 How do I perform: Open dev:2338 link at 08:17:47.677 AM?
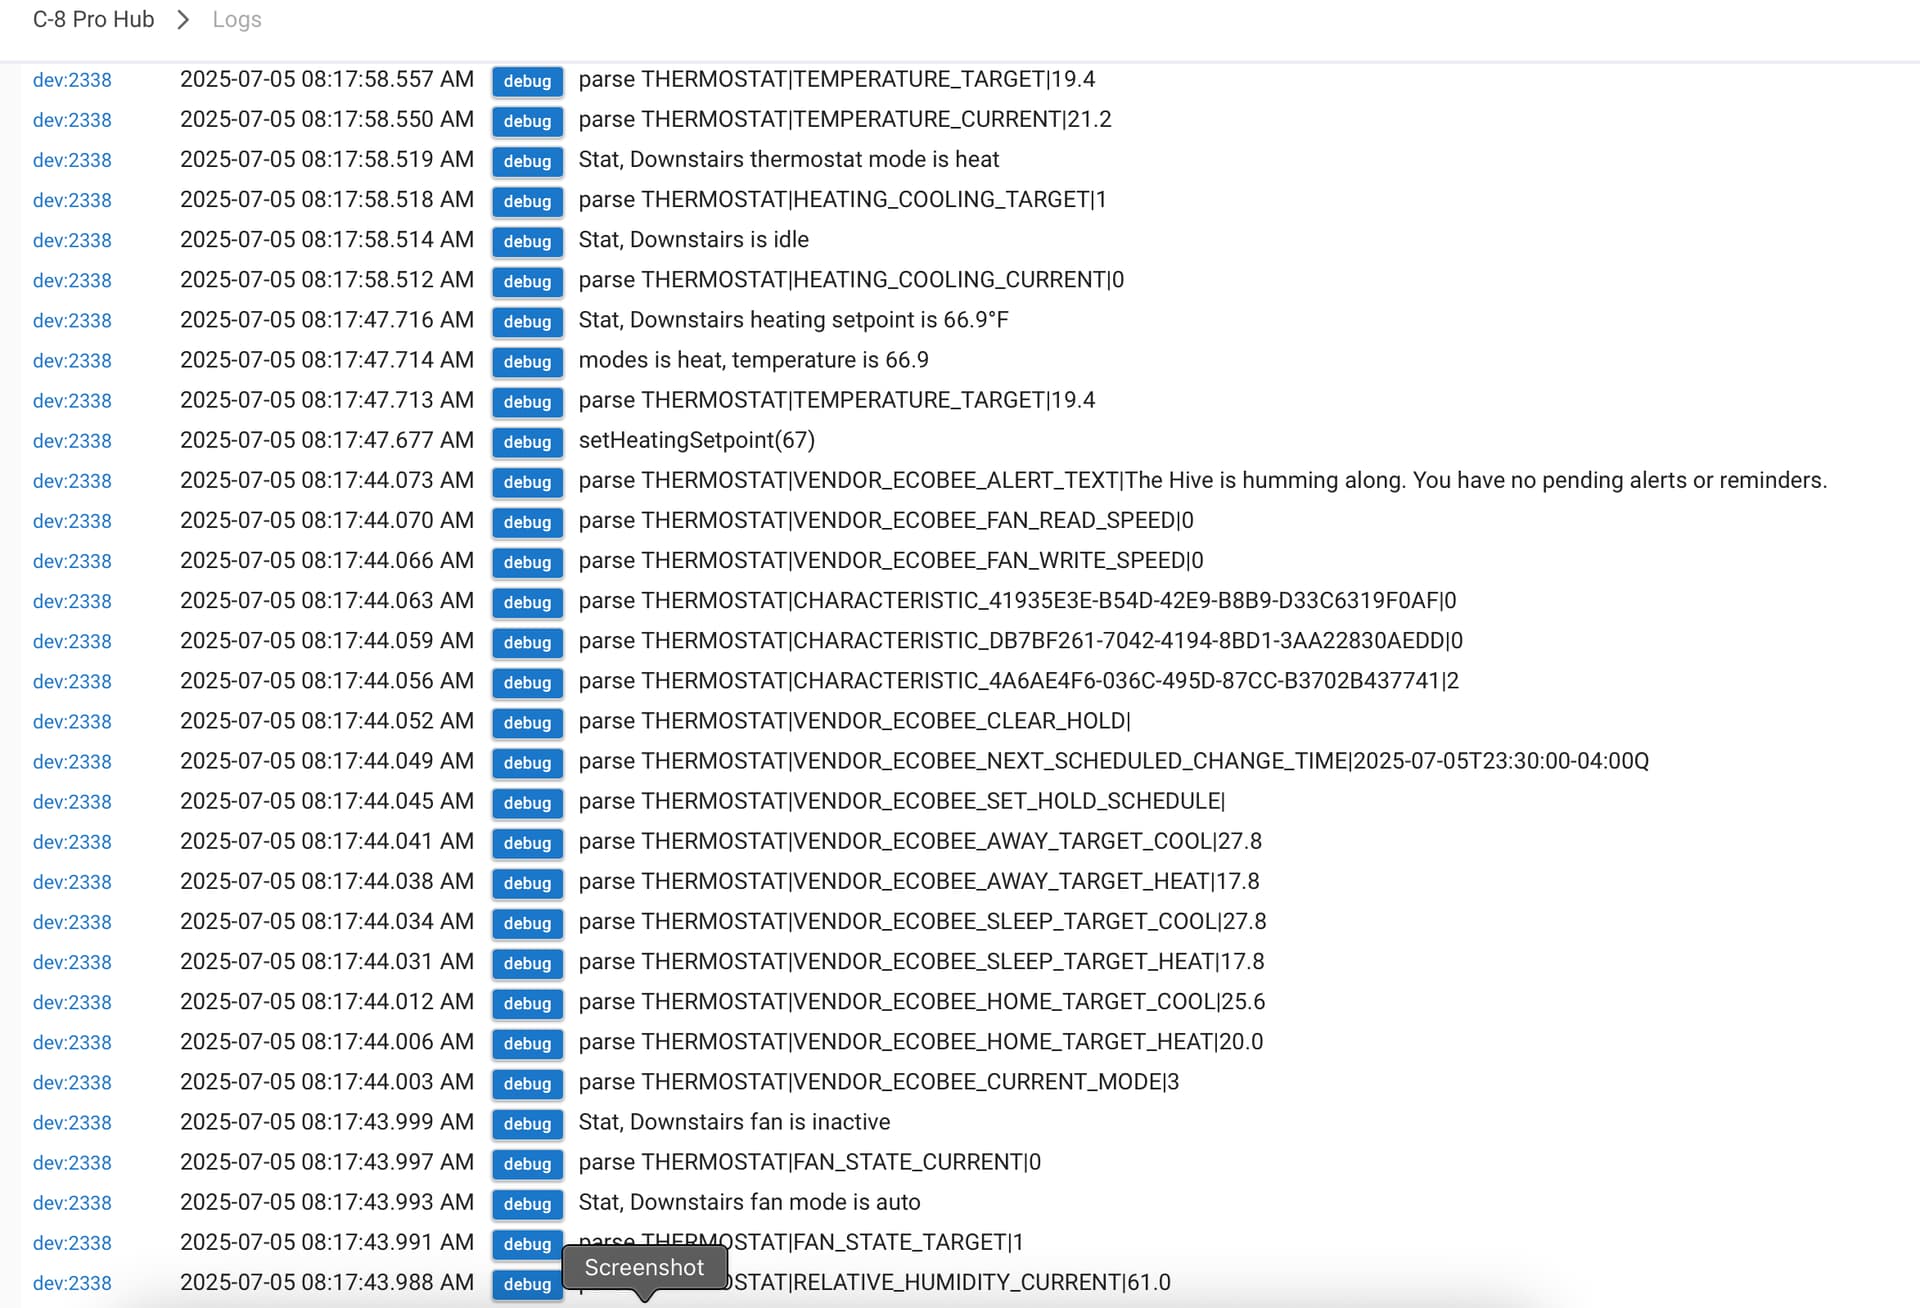click(72, 441)
